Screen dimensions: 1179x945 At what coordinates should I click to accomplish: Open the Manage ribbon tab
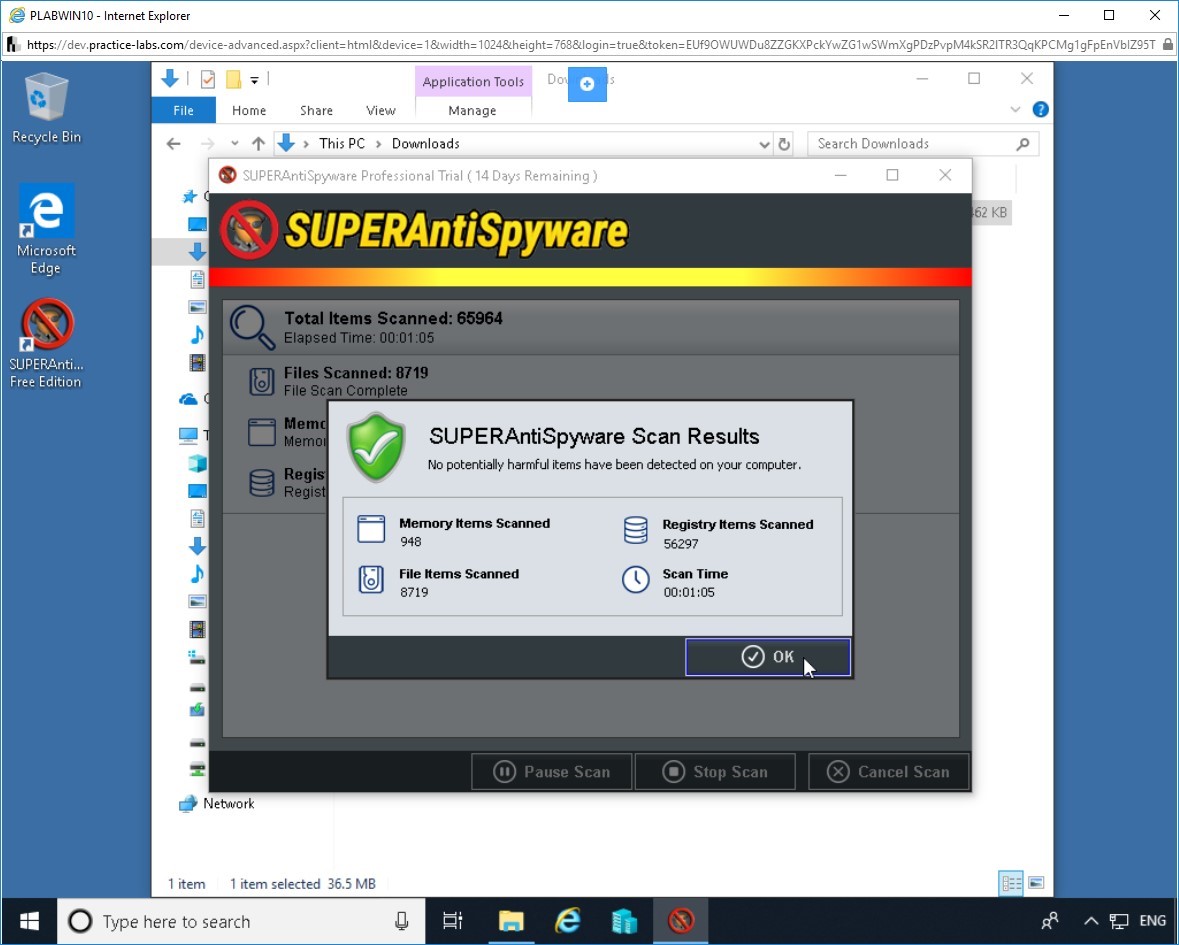[x=472, y=111]
